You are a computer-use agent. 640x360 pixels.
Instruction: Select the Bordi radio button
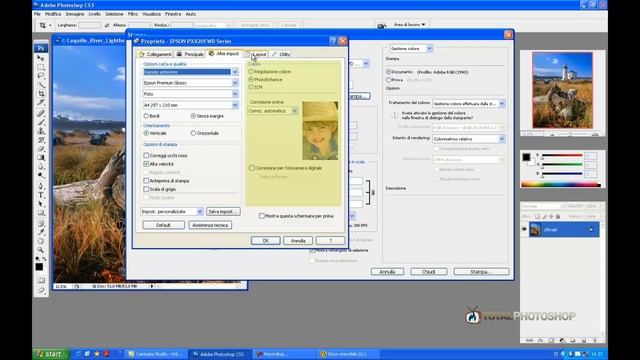point(146,116)
